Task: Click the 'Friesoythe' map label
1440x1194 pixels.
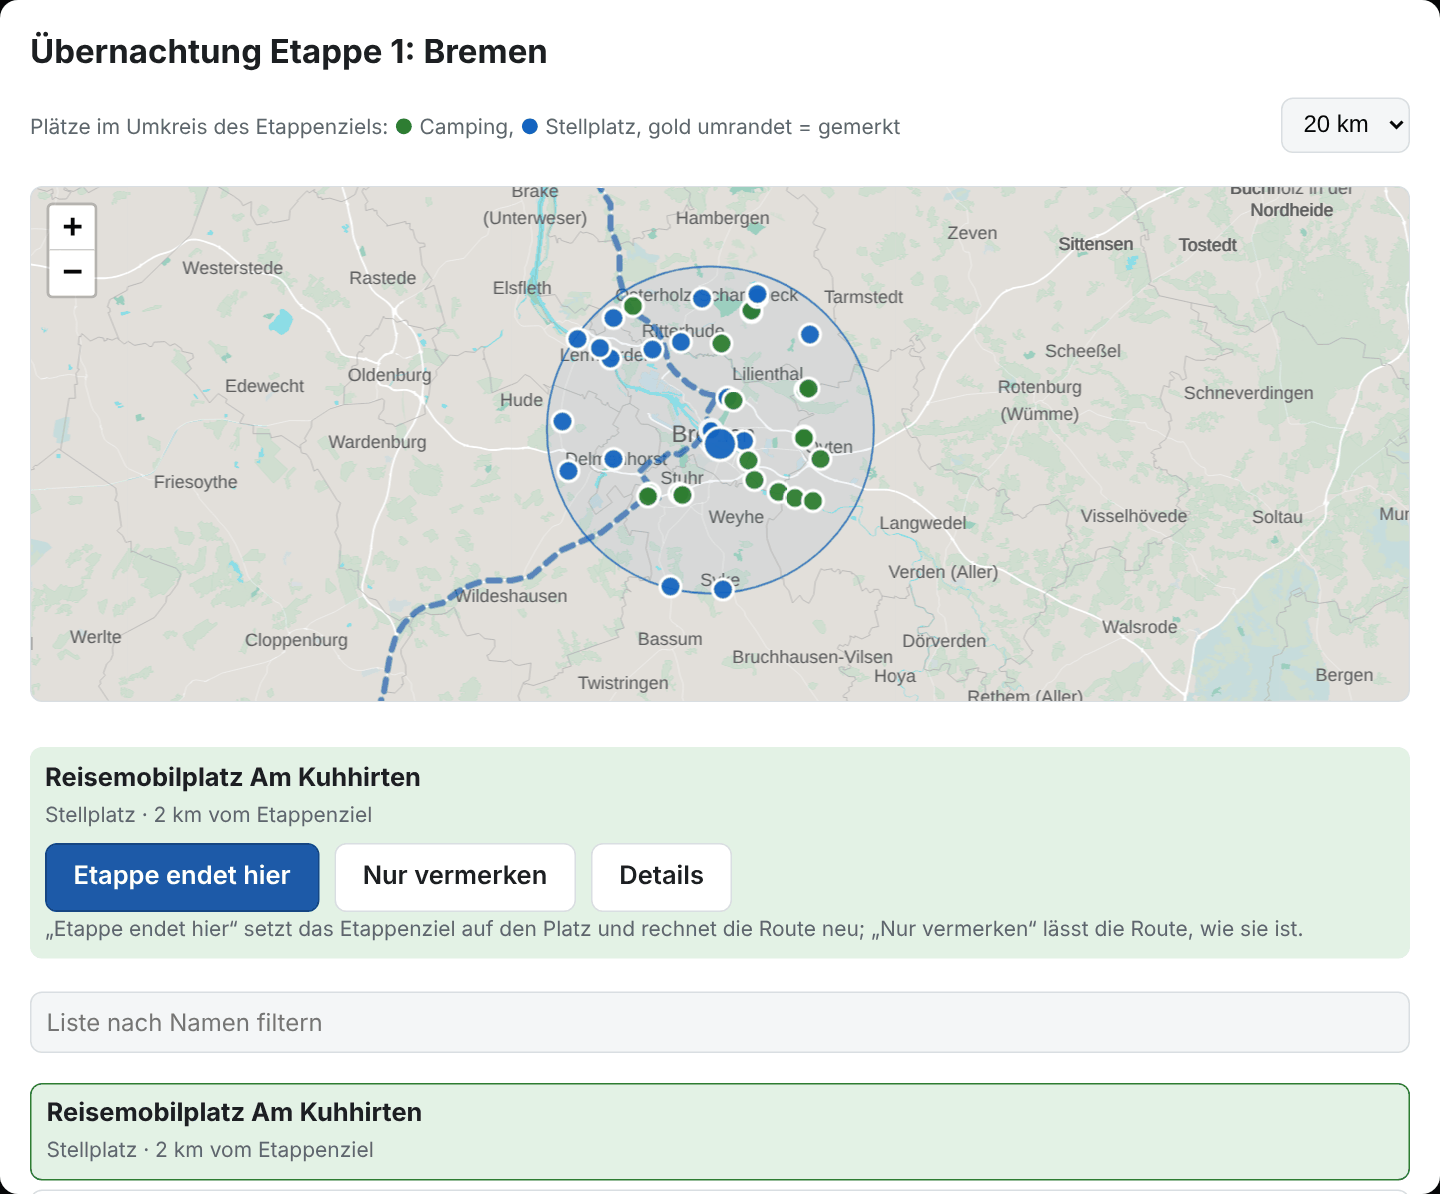Action: tap(196, 482)
